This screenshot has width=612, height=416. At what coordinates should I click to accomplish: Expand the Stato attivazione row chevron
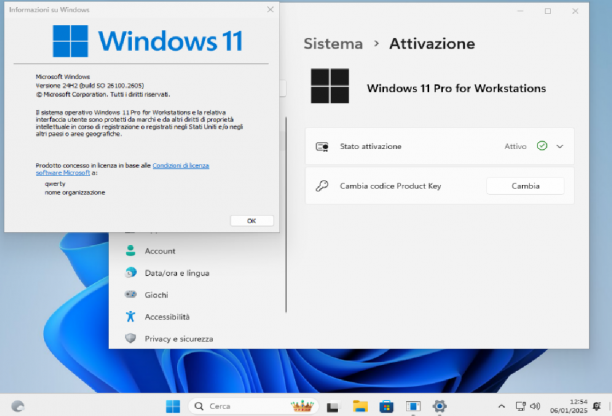click(560, 146)
